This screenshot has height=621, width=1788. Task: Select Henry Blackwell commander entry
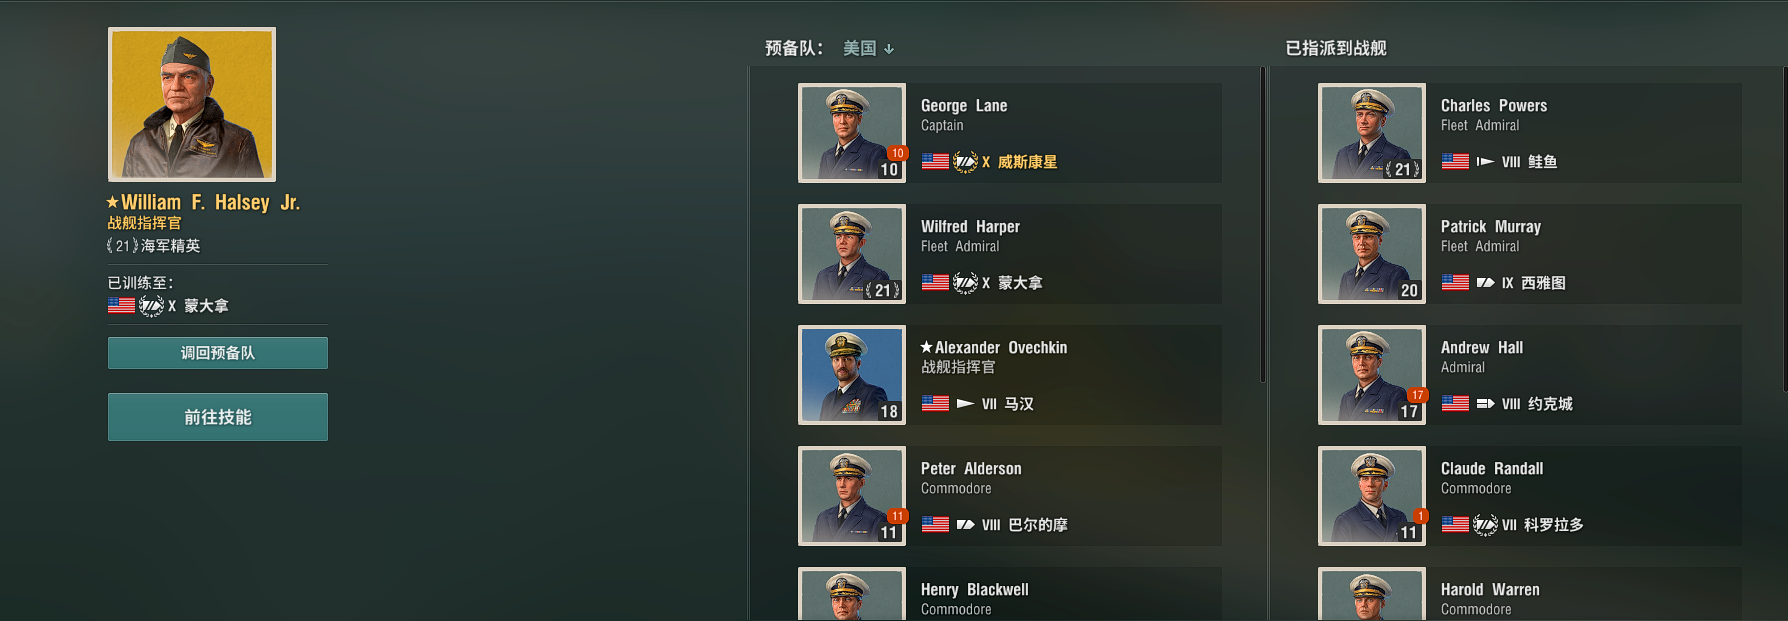(x=1010, y=594)
